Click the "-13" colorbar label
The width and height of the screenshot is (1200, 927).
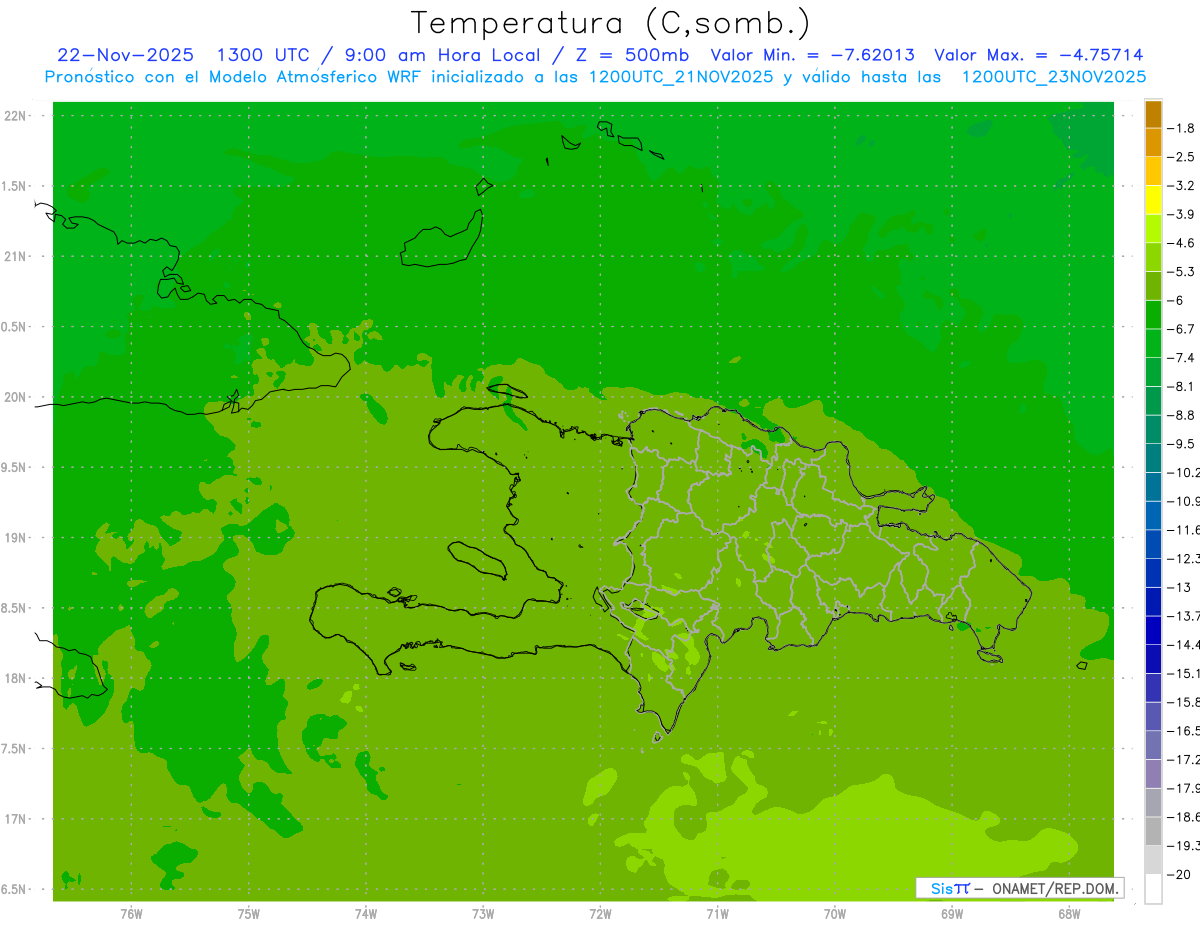pyautogui.click(x=1180, y=587)
